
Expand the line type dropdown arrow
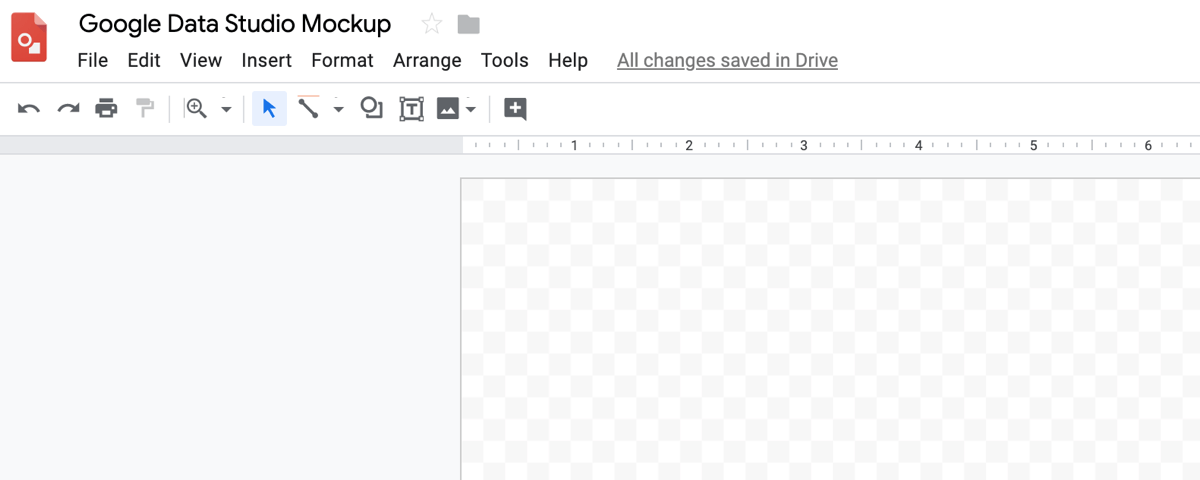click(338, 109)
